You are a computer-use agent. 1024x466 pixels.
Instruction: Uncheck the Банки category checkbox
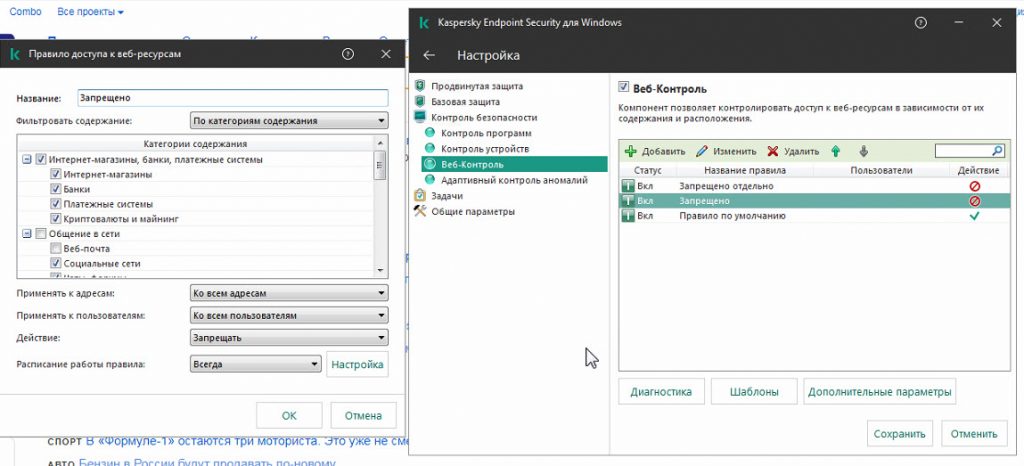(57, 189)
